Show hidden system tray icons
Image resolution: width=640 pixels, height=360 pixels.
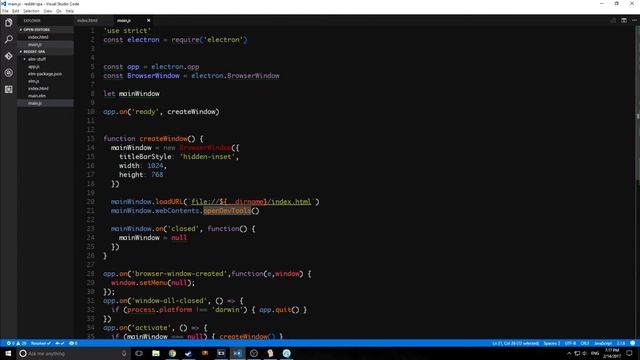tap(569, 353)
